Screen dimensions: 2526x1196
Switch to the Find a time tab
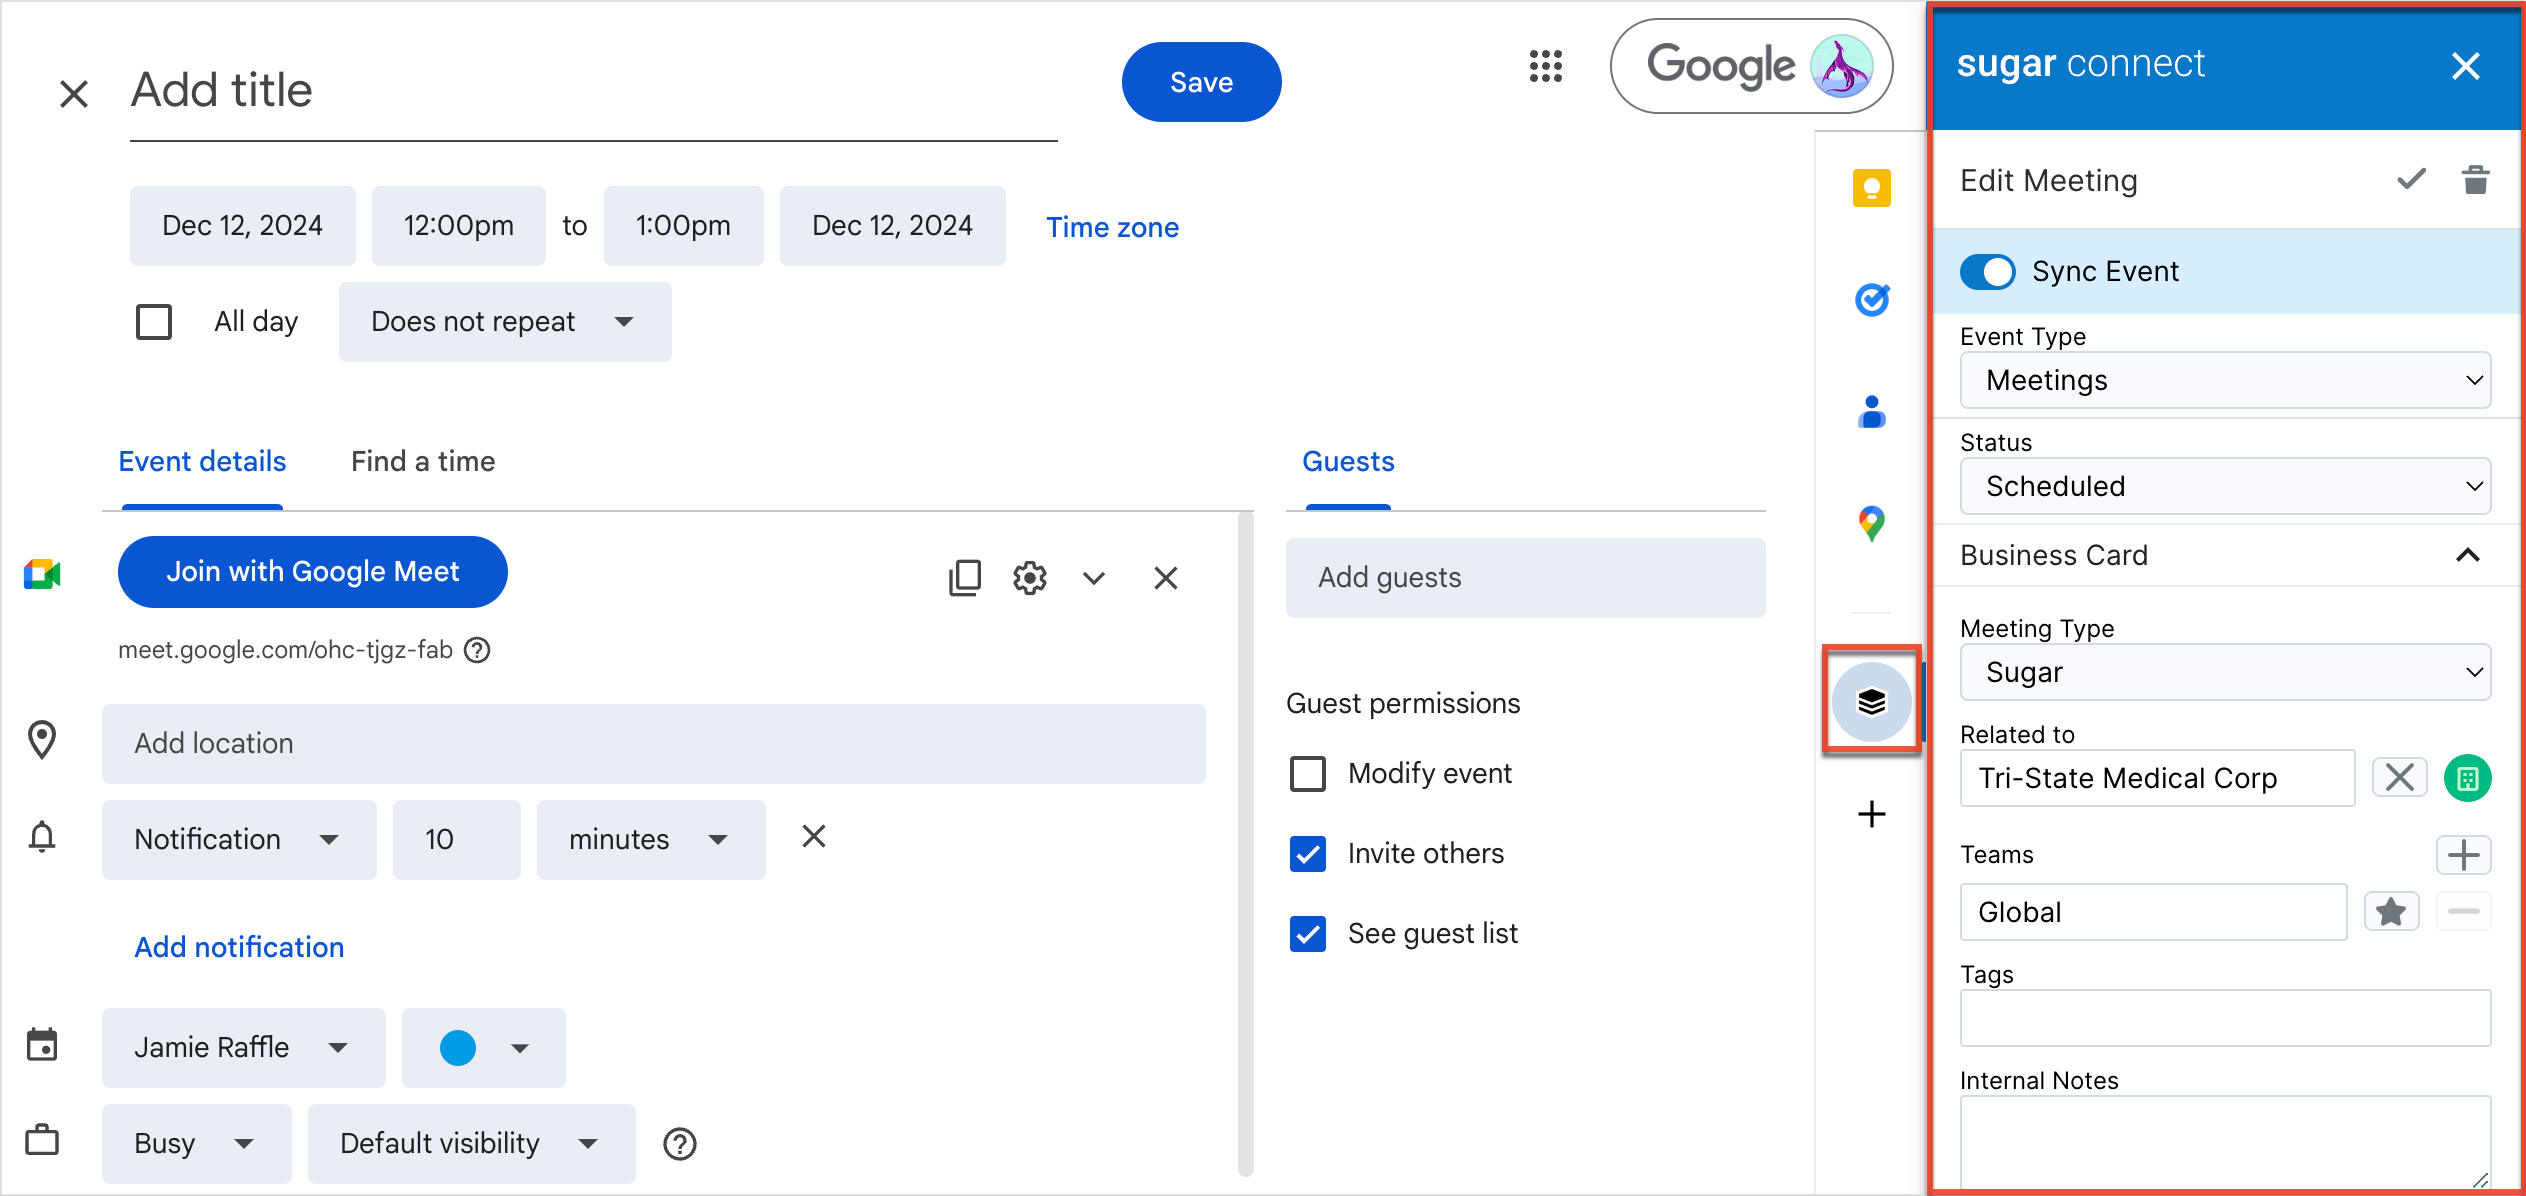click(x=422, y=461)
